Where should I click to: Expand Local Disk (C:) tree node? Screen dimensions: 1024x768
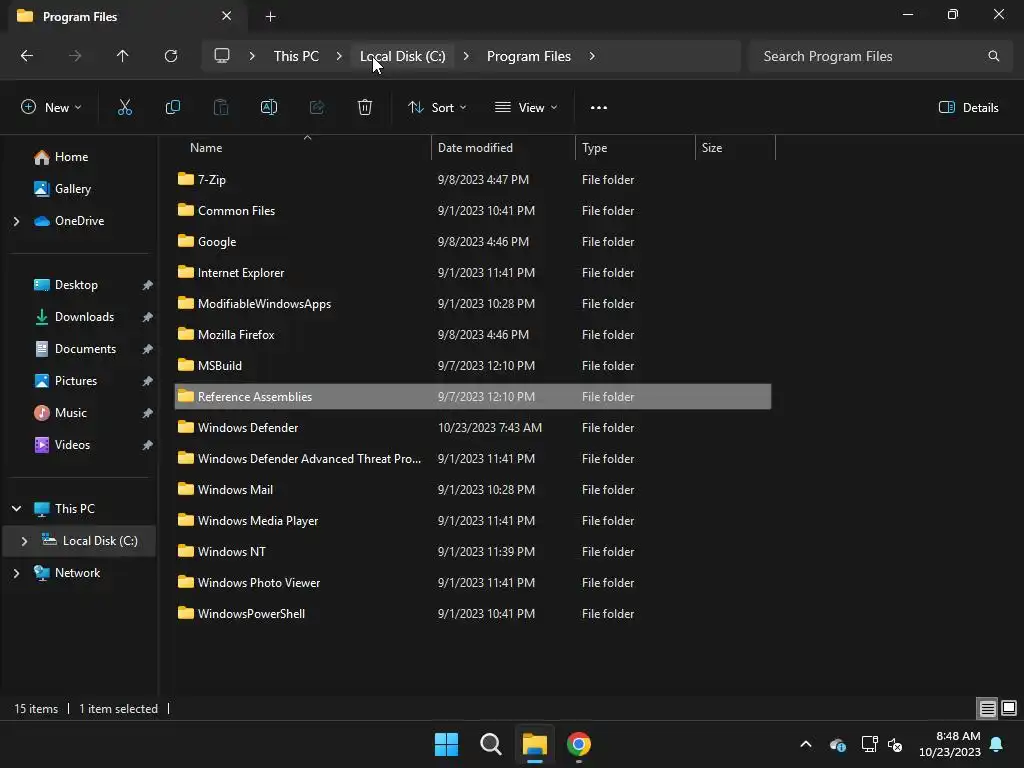[x=24, y=541]
